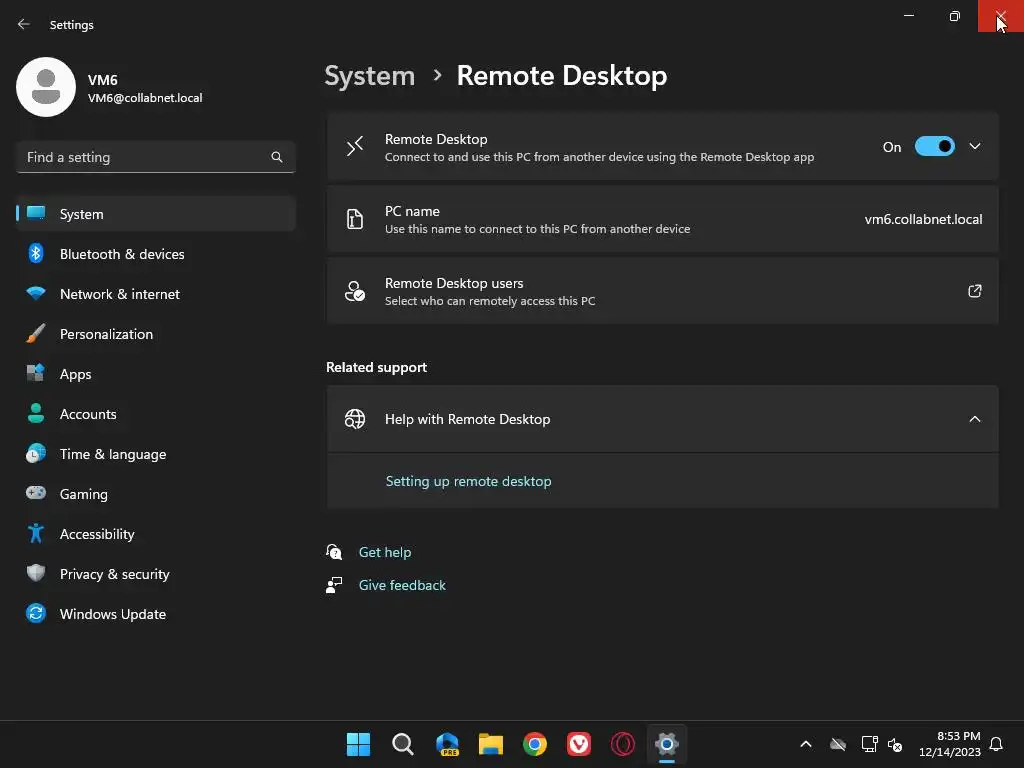The height and width of the screenshot is (768, 1024).
Task: Open the System settings category
Action: [x=155, y=214]
